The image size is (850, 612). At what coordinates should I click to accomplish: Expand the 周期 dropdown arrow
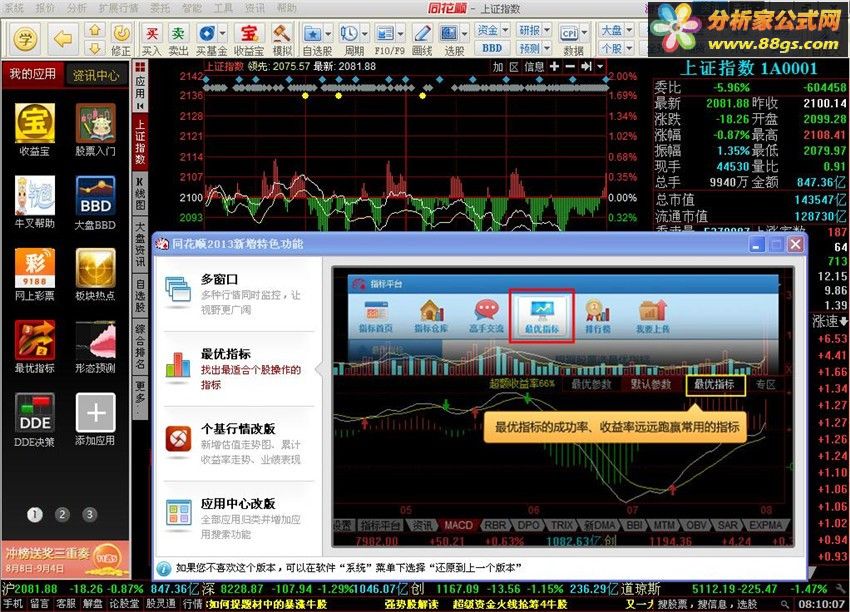click(x=364, y=34)
